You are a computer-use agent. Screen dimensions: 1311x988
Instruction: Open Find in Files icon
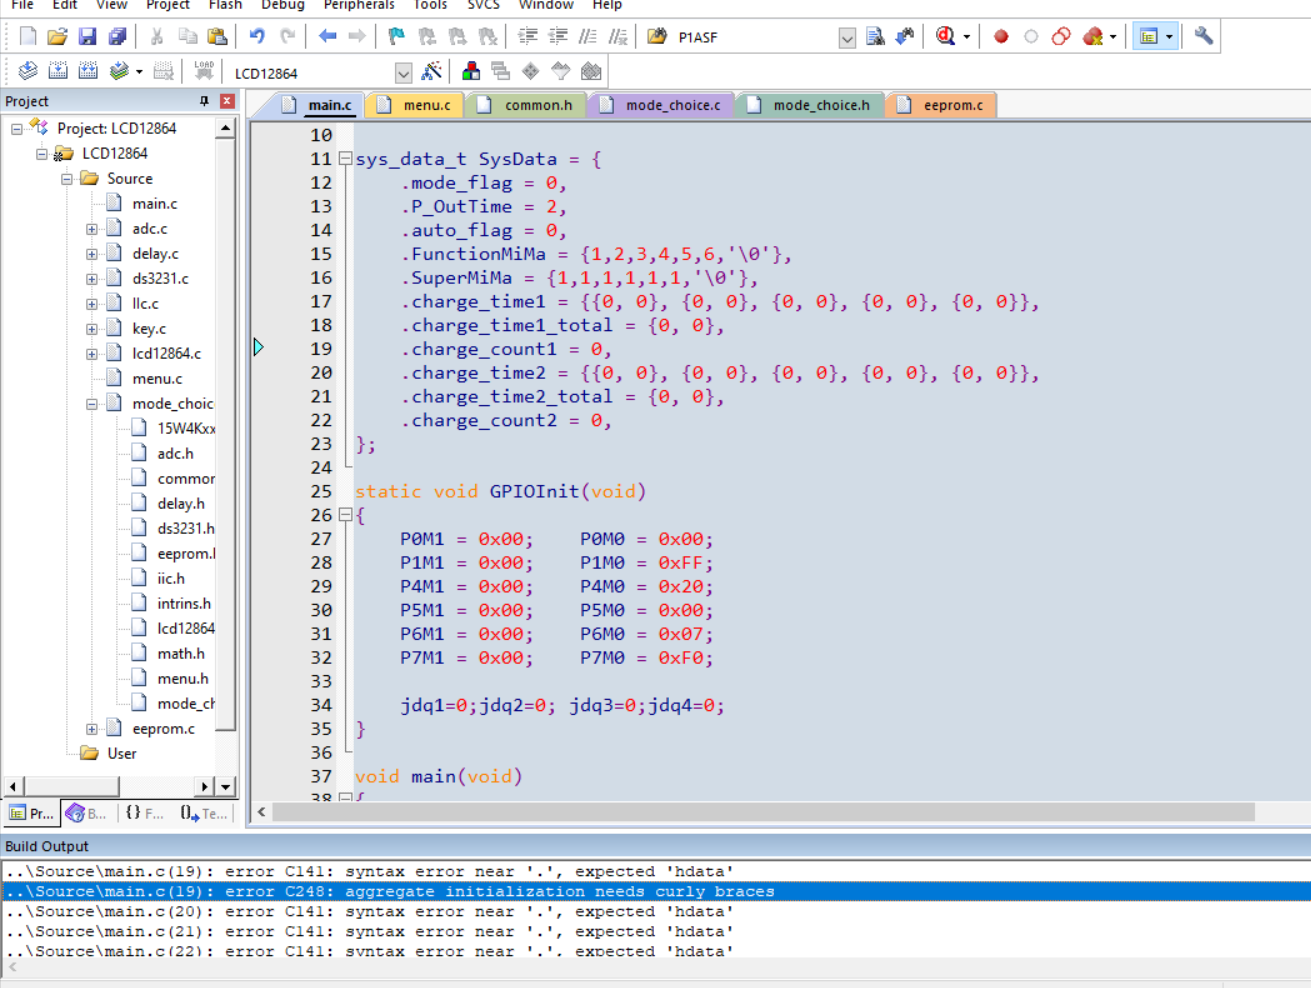657,37
